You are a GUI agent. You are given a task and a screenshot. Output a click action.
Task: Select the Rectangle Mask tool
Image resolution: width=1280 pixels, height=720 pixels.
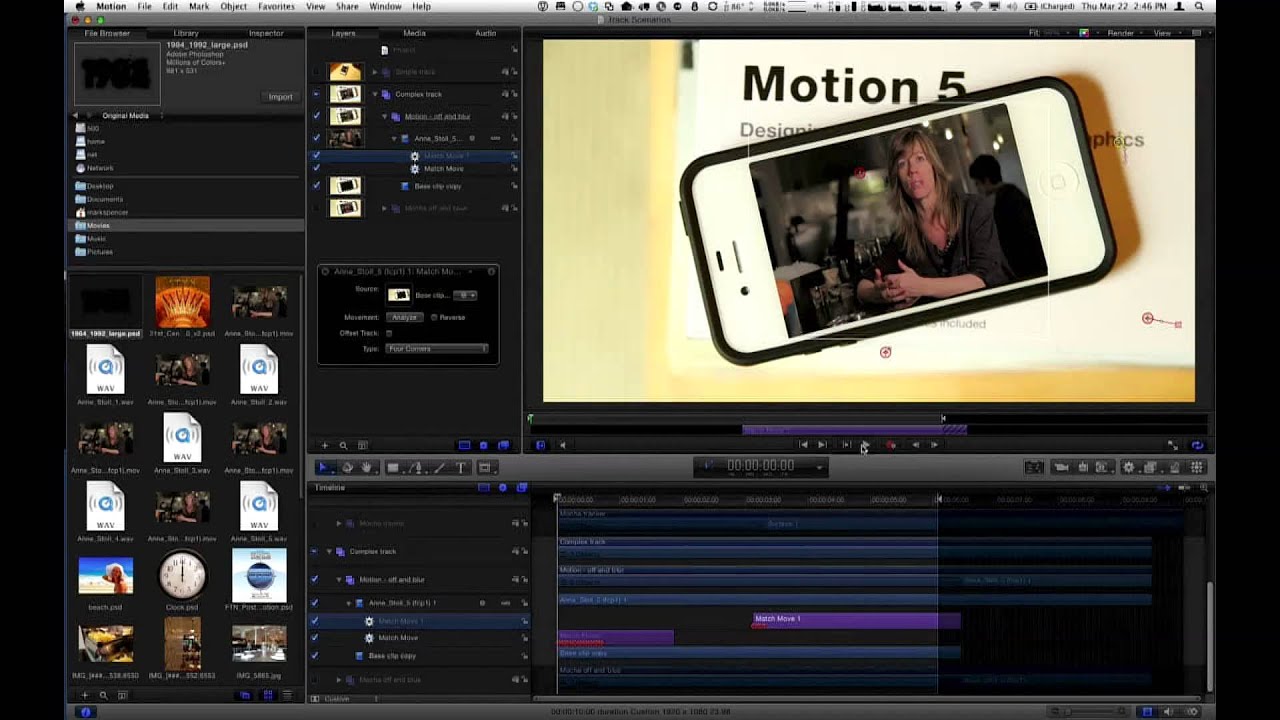pyautogui.click(x=485, y=467)
